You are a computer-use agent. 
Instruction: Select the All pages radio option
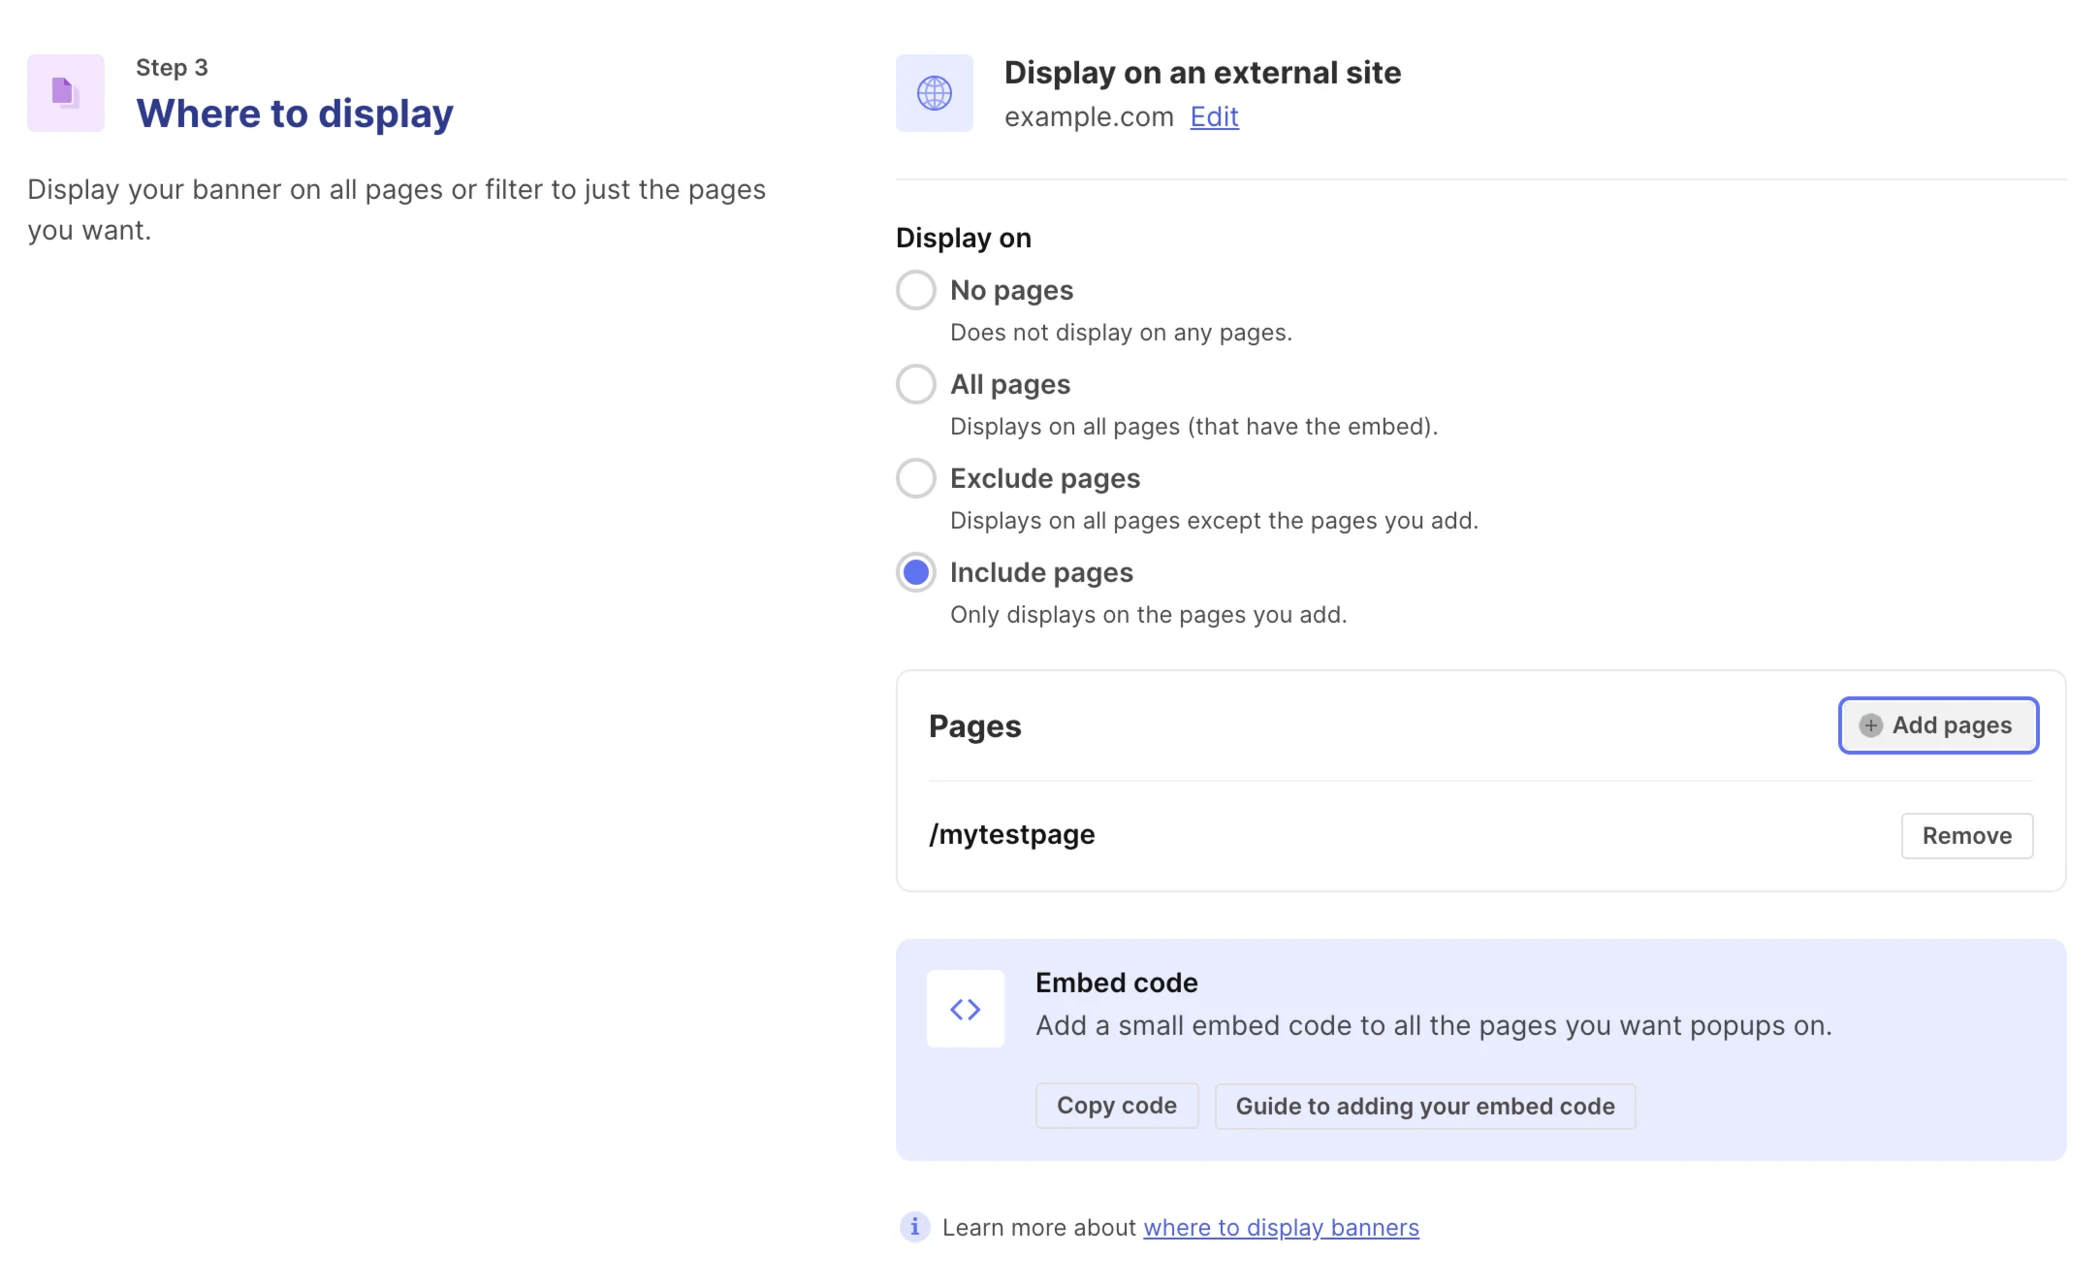pos(916,384)
